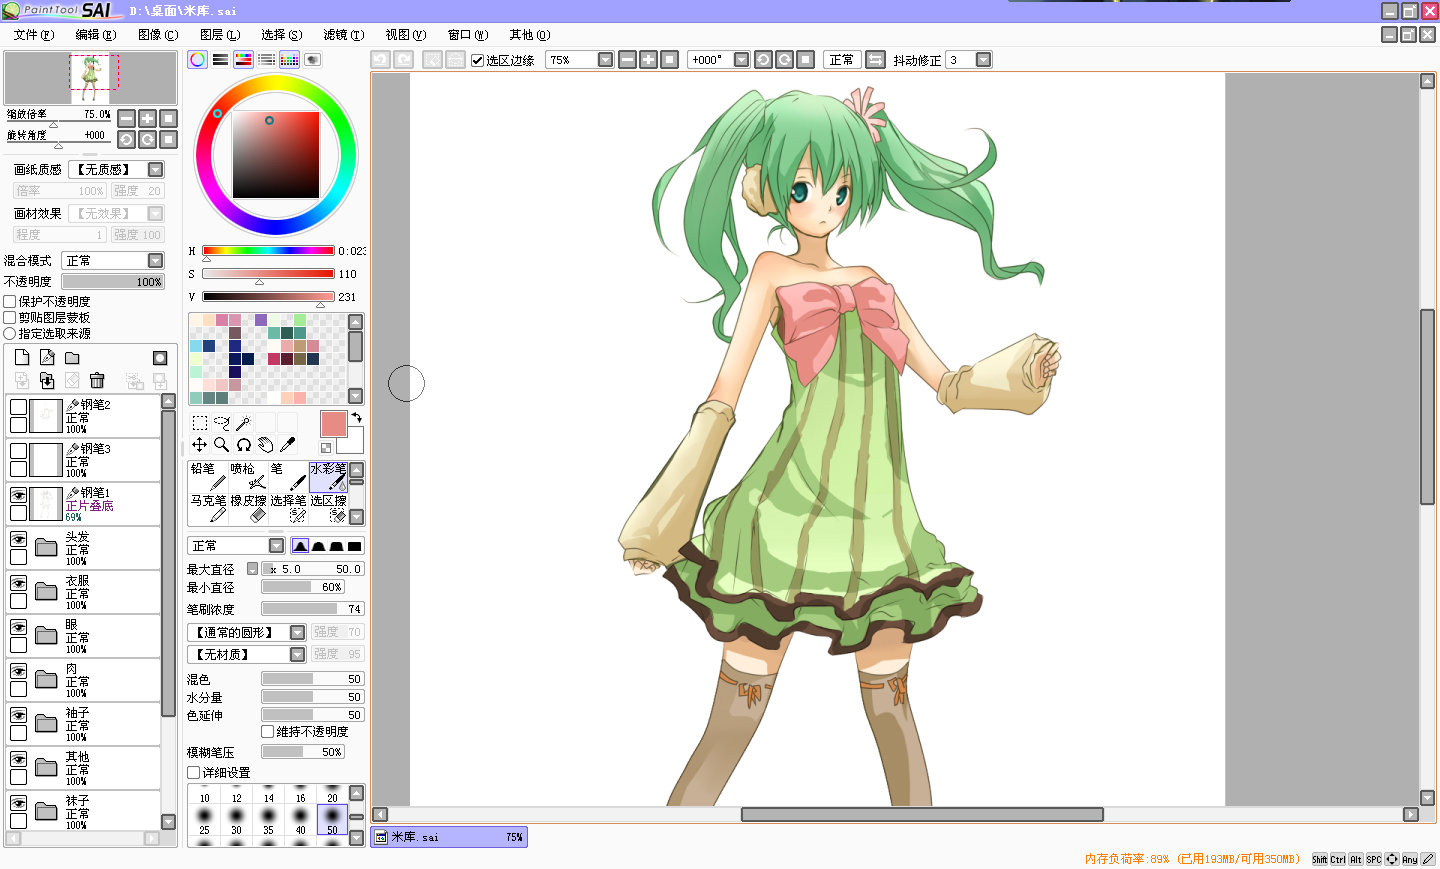The height and width of the screenshot is (869, 1440).
Task: Hide the 钢笔1 layer
Action: [x=18, y=495]
